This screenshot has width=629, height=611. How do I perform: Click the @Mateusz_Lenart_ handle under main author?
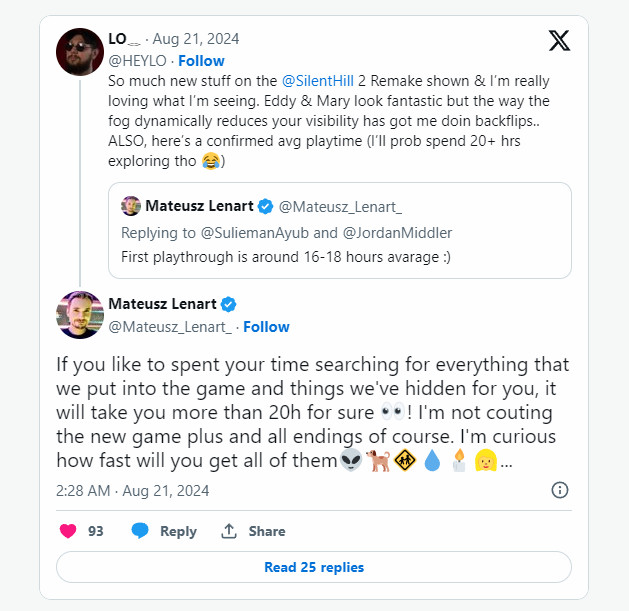pos(169,327)
